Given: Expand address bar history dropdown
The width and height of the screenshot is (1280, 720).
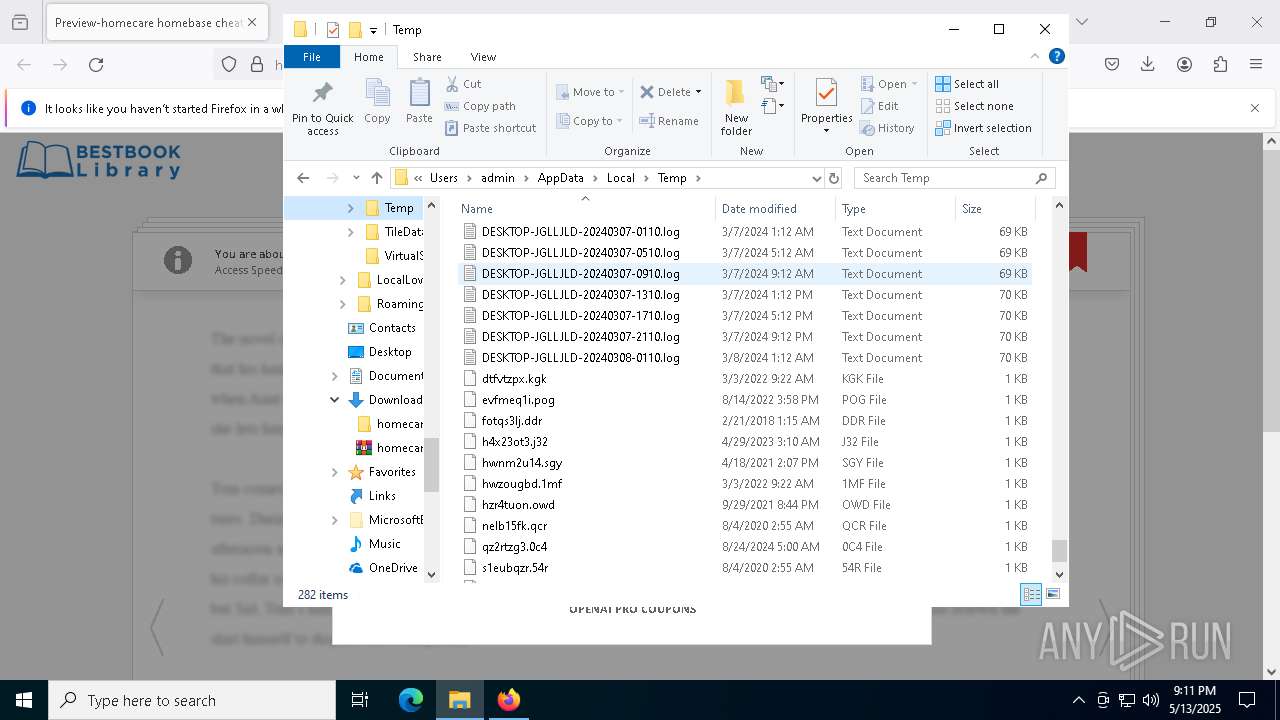Looking at the screenshot, I should click(x=816, y=178).
